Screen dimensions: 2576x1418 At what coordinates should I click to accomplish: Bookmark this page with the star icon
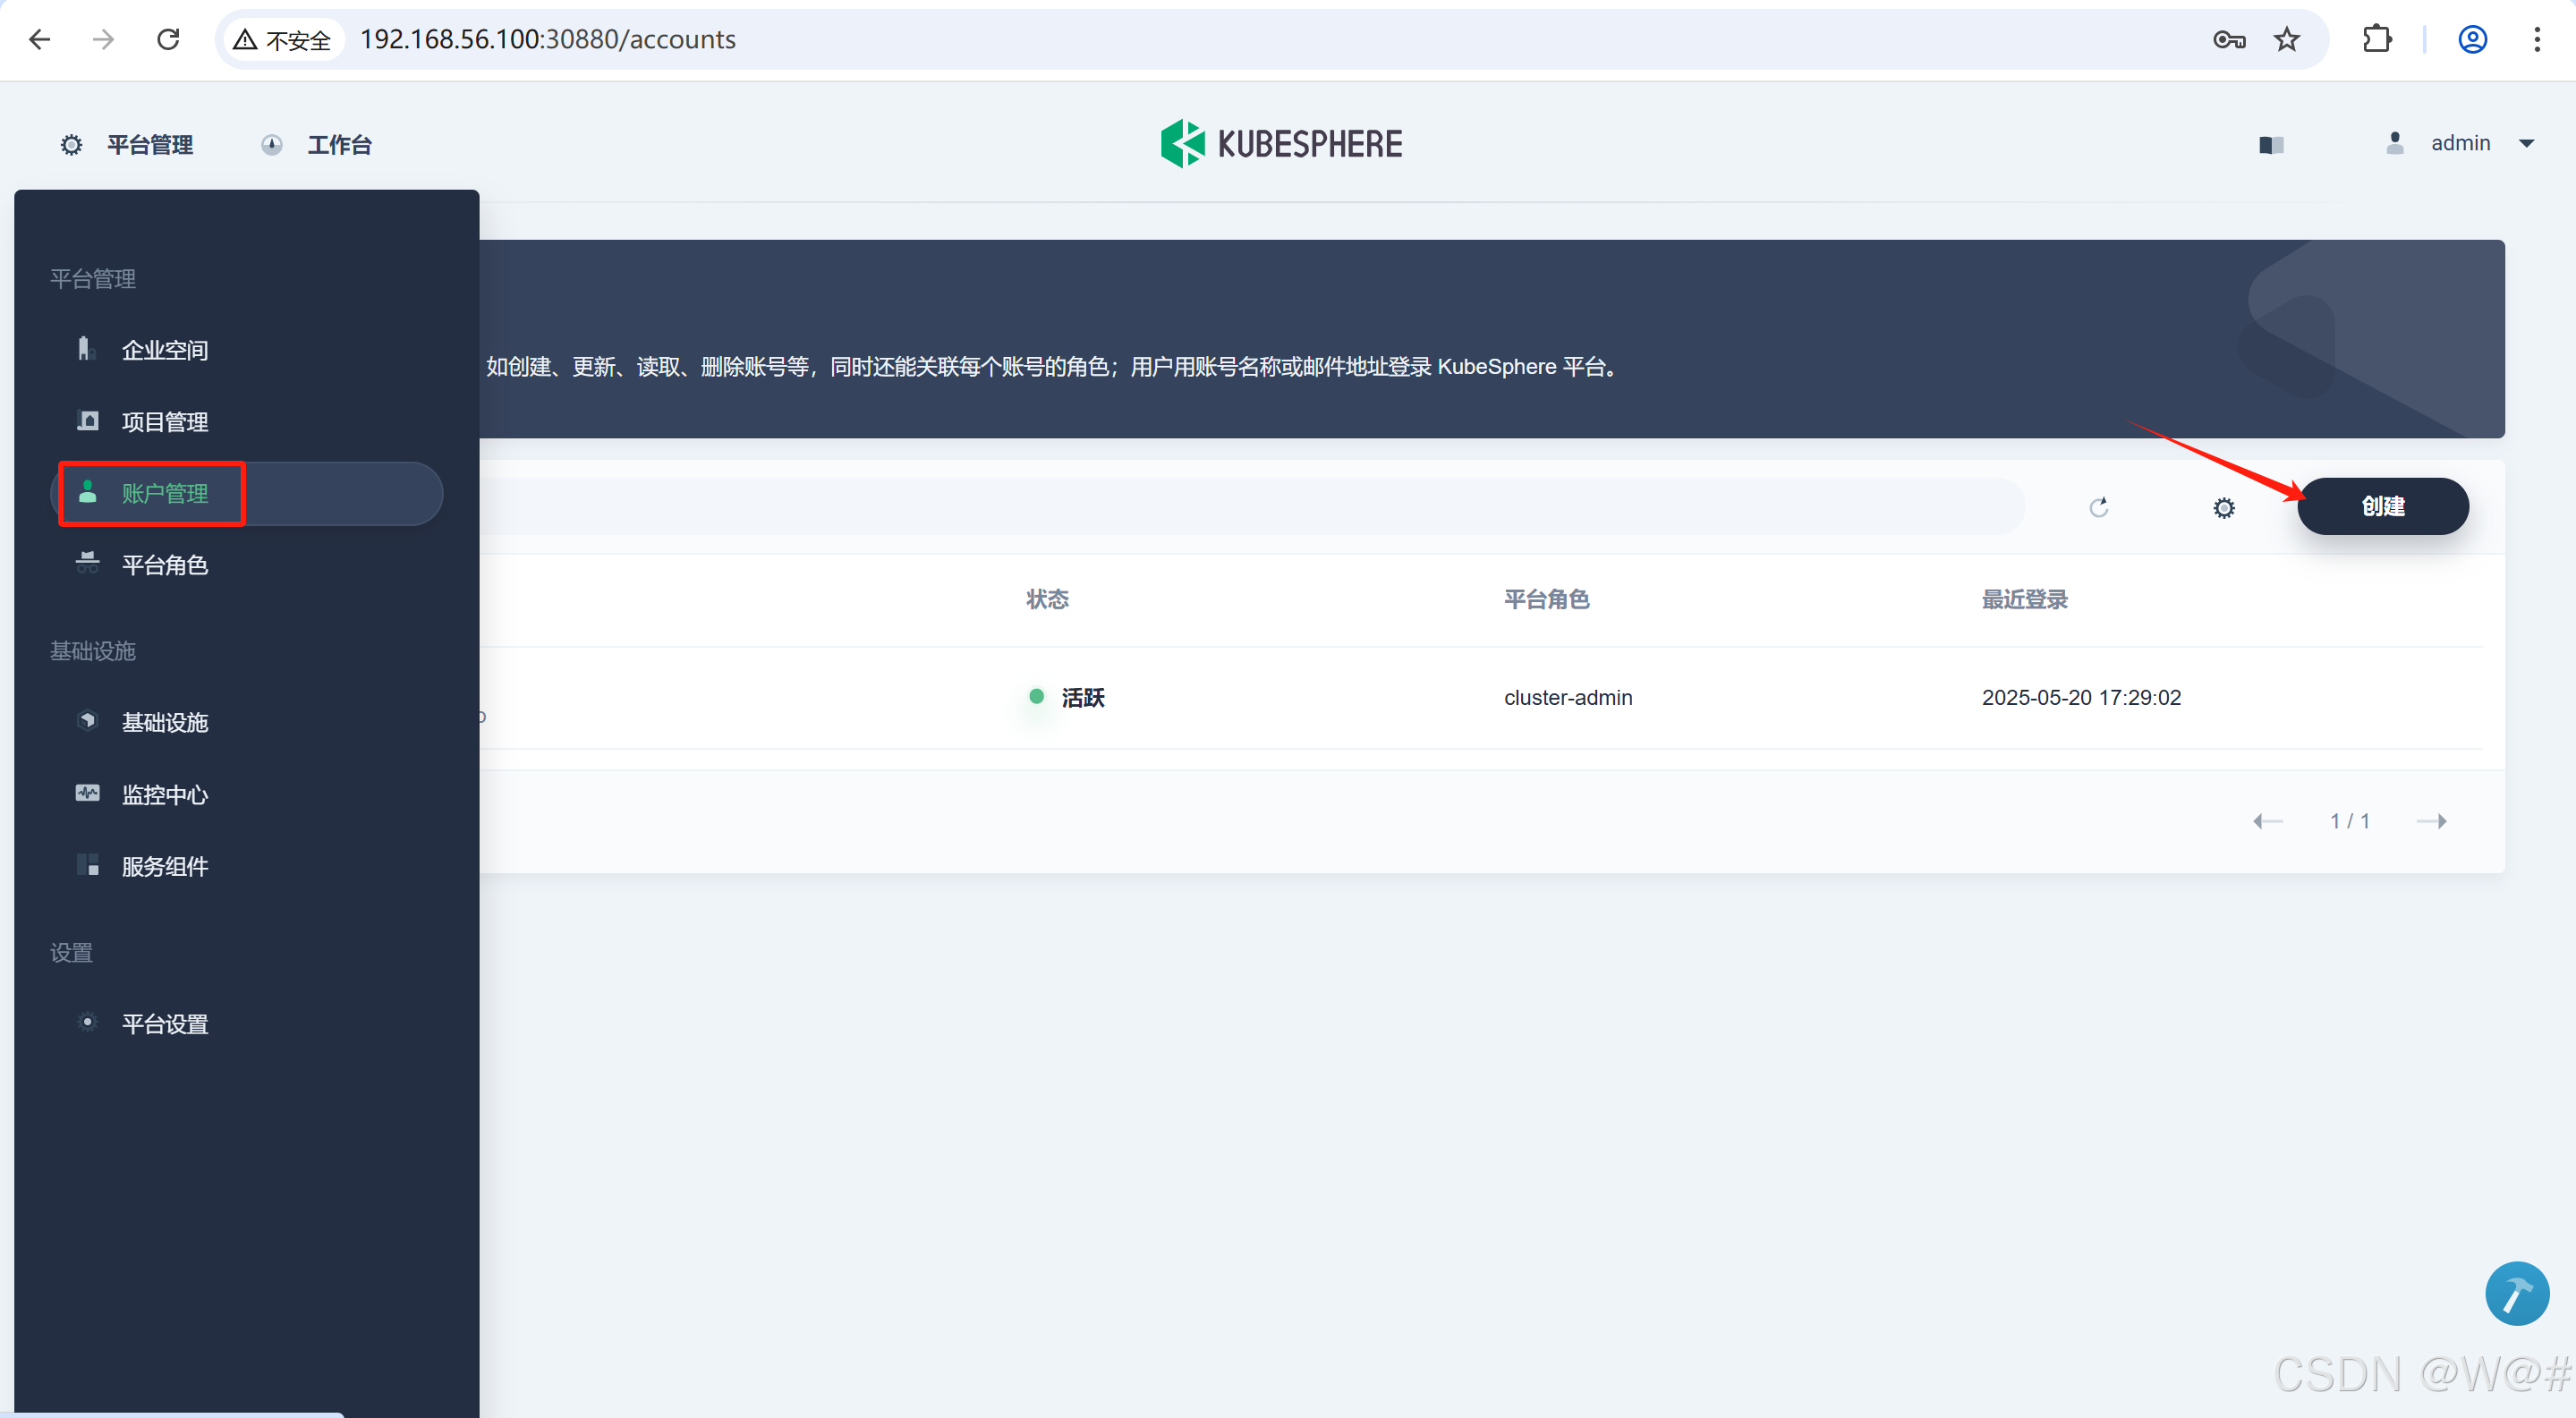point(2286,40)
